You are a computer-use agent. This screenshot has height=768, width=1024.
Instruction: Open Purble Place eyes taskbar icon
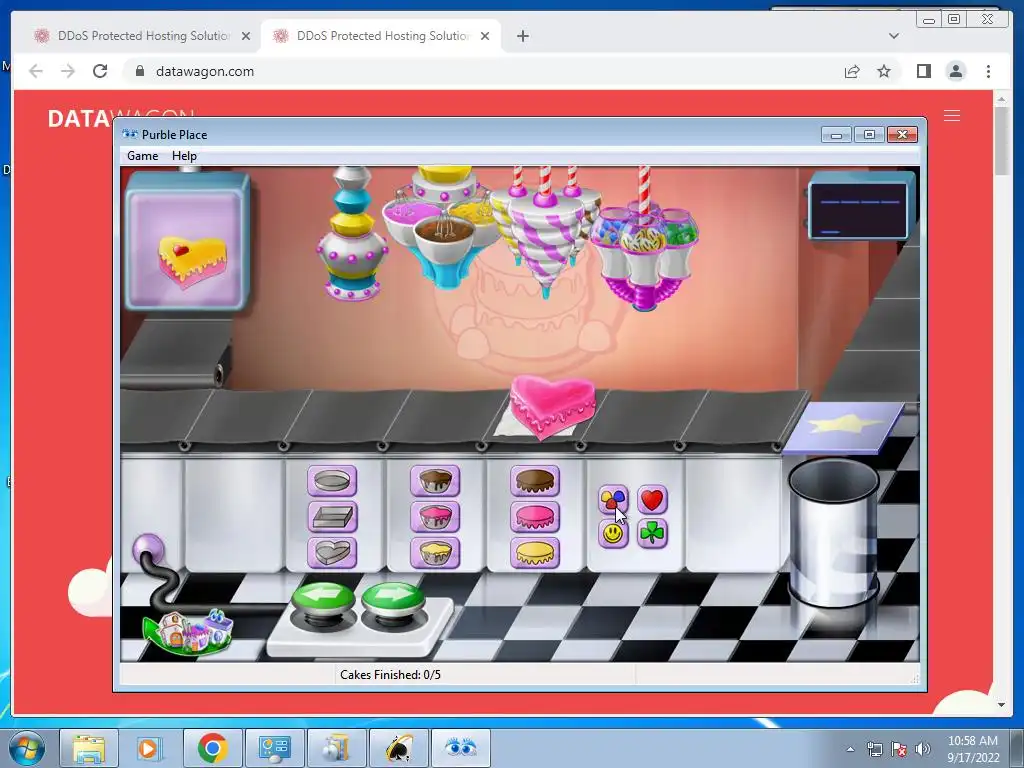tap(461, 748)
